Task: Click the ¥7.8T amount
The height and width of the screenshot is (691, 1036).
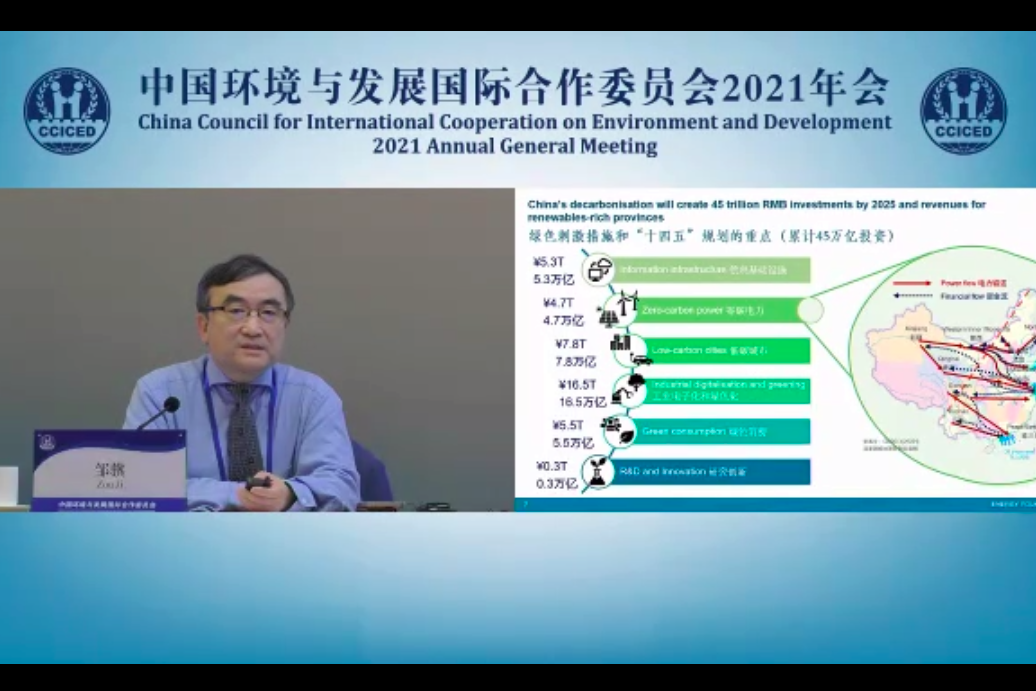Action: click(571, 344)
